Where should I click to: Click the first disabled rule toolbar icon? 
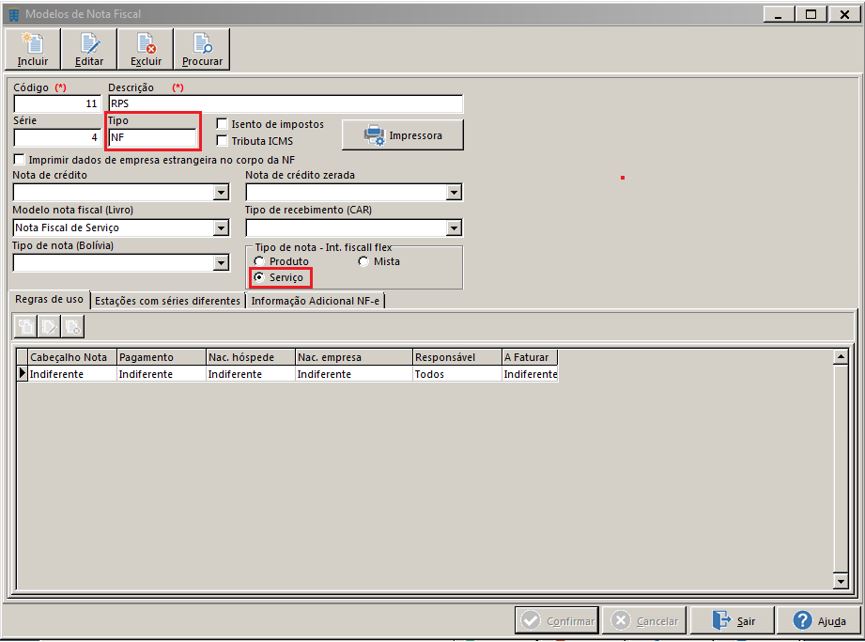[x=25, y=327]
